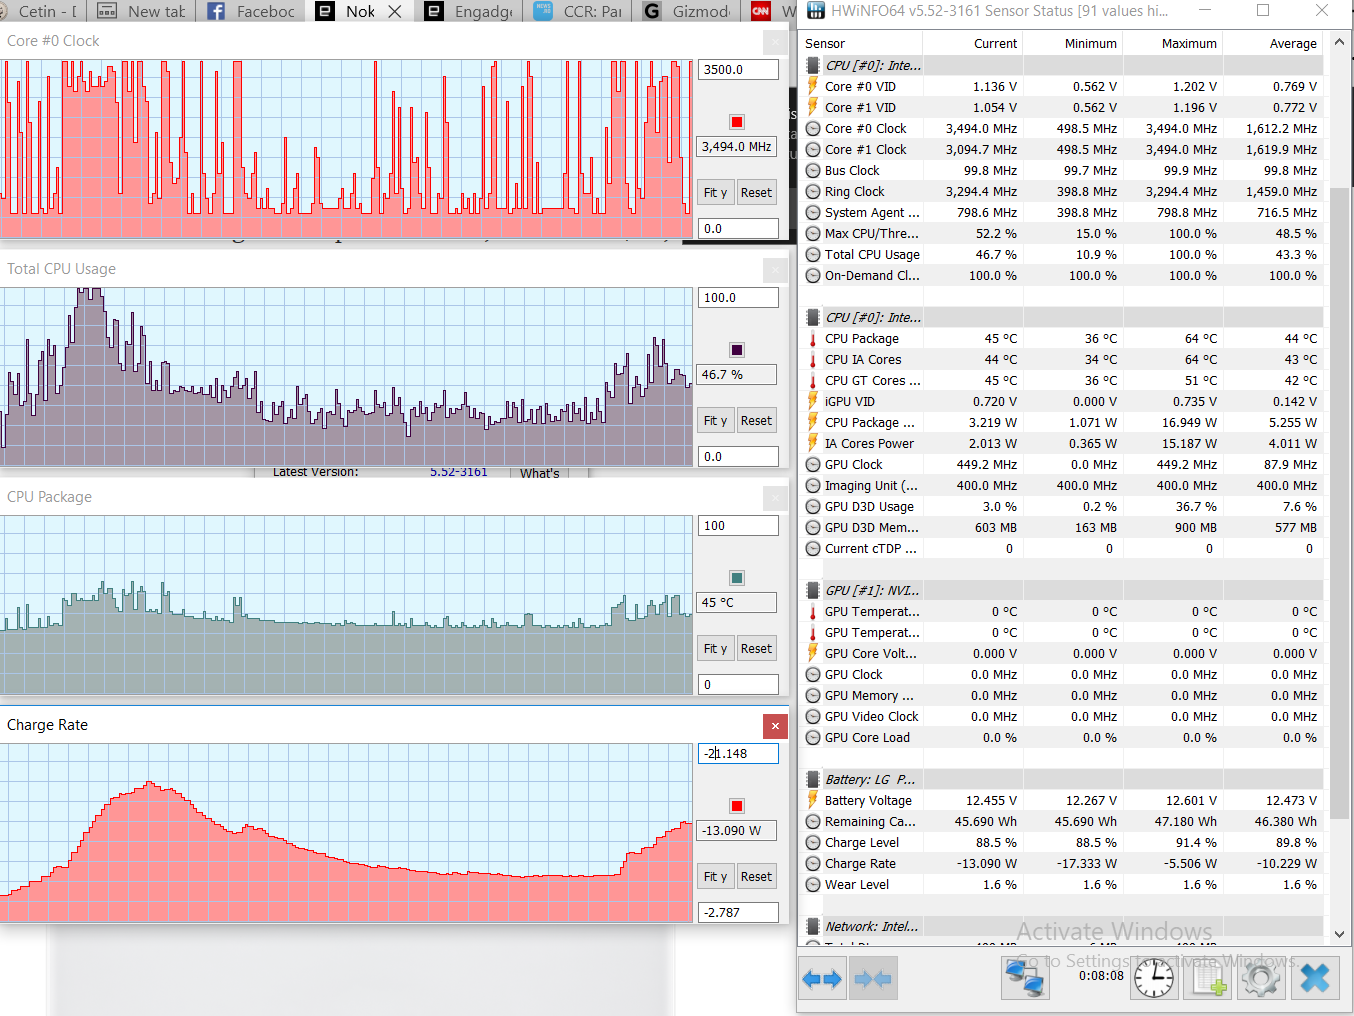Click Fit y in Total CPU Usage graph
This screenshot has width=1354, height=1016.
point(715,421)
